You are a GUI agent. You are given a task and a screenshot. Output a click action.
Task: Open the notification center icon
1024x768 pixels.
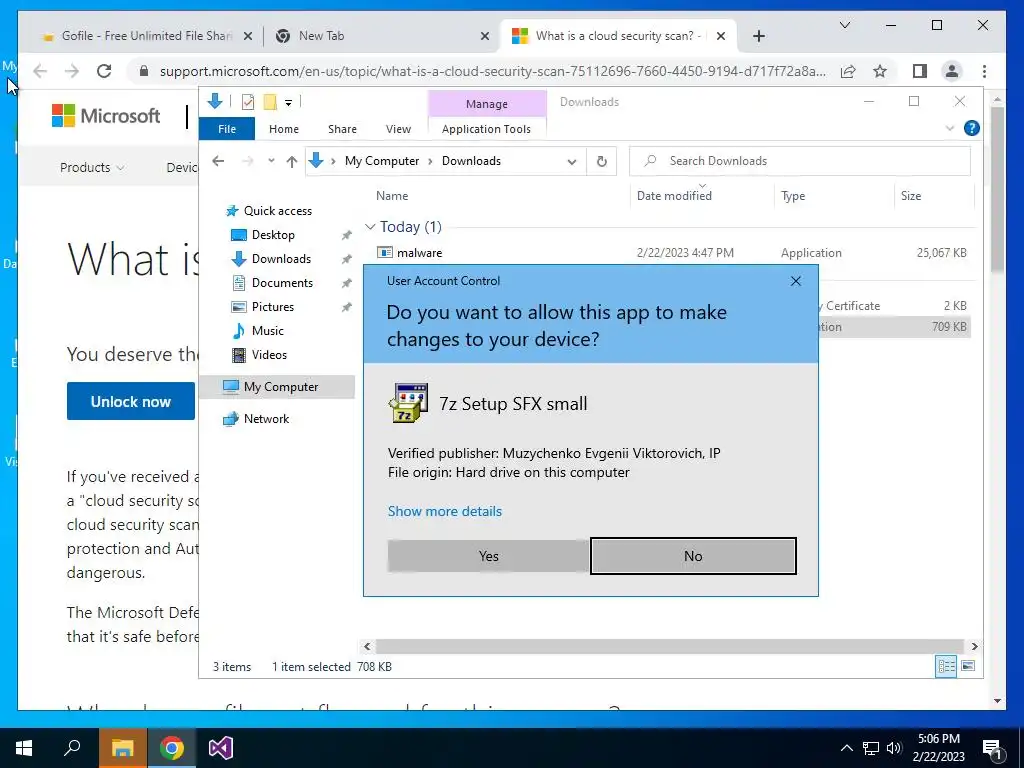(993, 749)
